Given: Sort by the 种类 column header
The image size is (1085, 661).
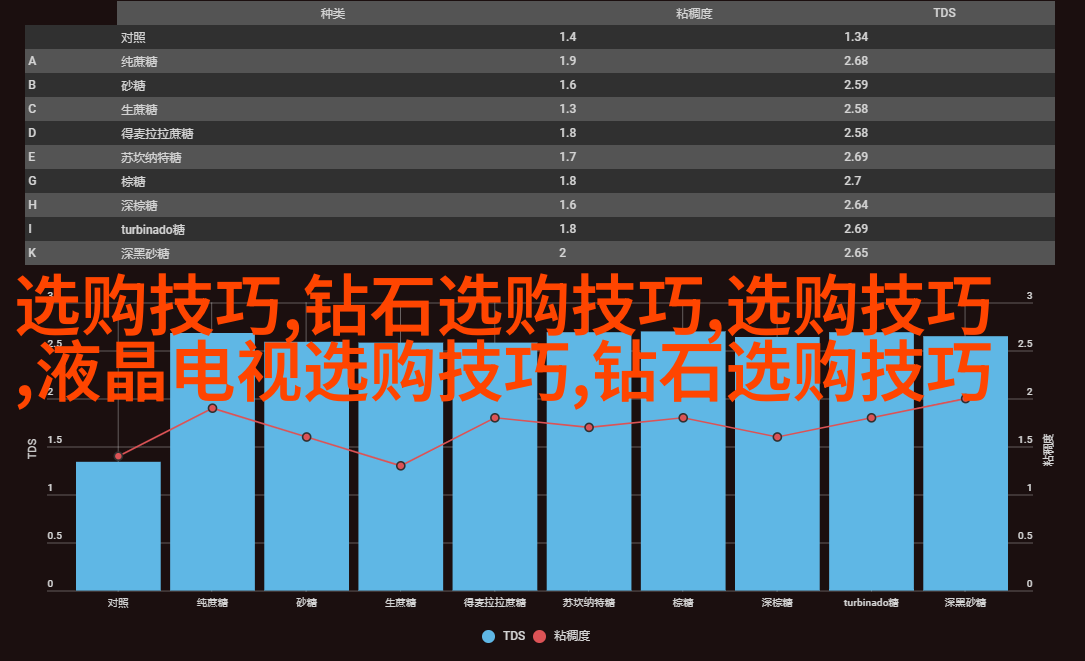Looking at the screenshot, I should (x=333, y=13).
